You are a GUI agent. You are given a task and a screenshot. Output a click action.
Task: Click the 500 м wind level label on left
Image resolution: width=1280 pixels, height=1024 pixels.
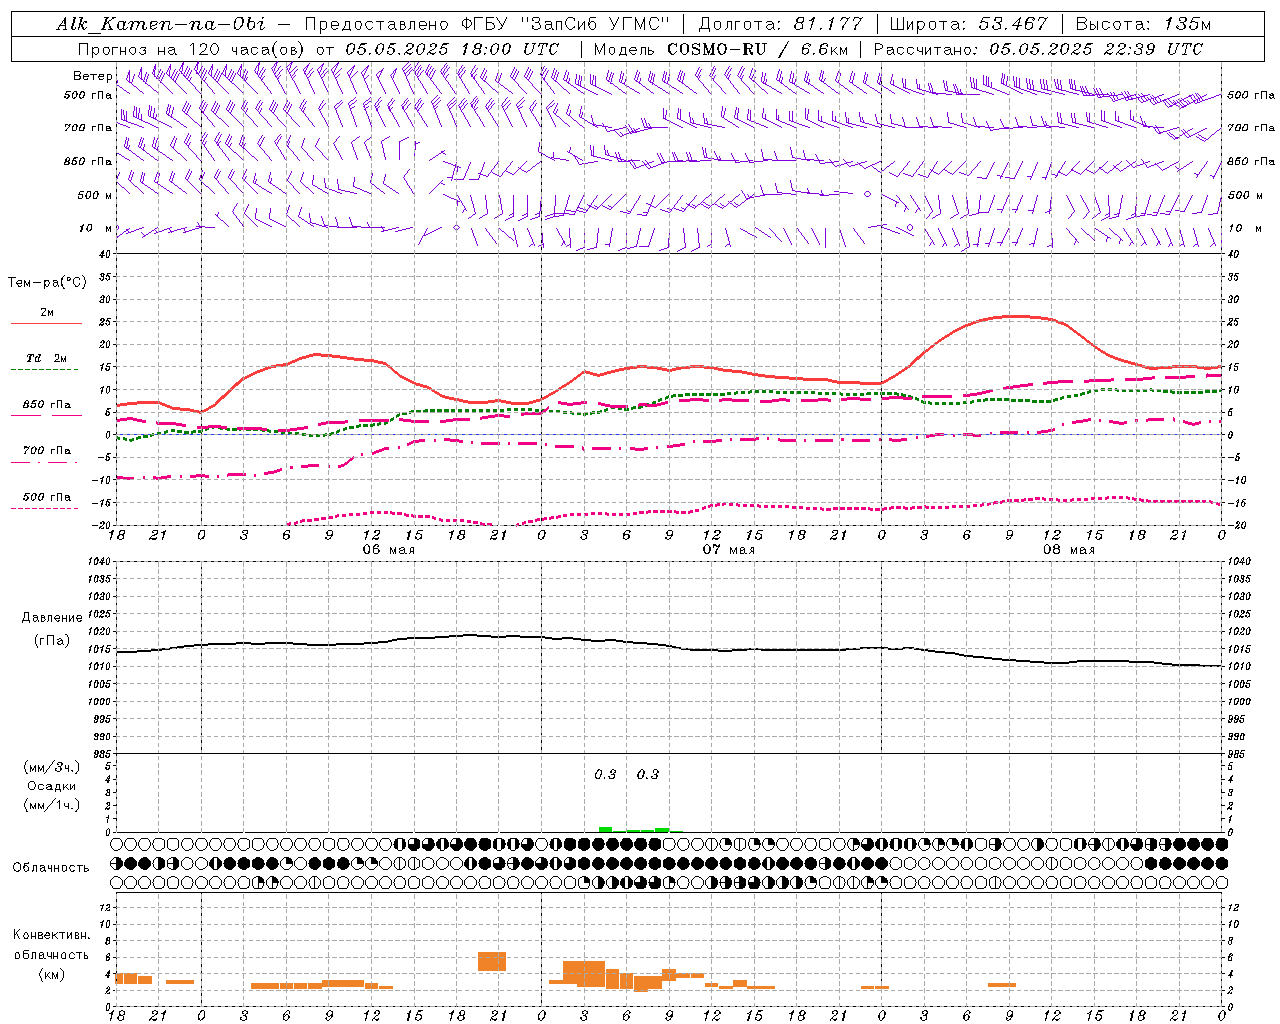[x=95, y=195]
